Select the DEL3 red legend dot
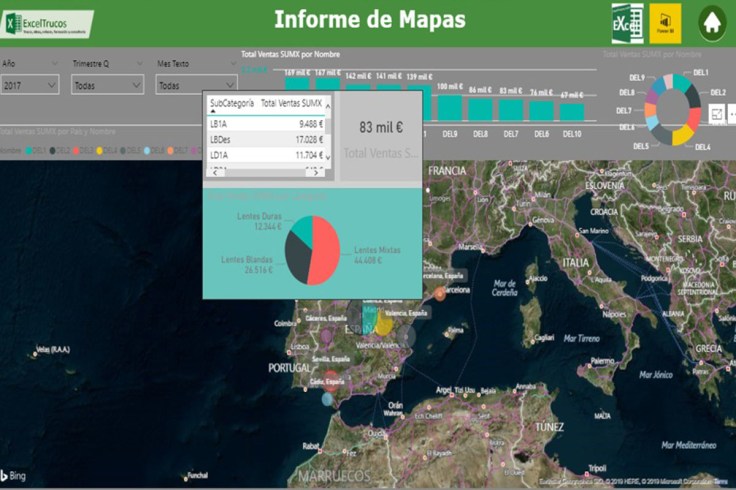 [76, 151]
